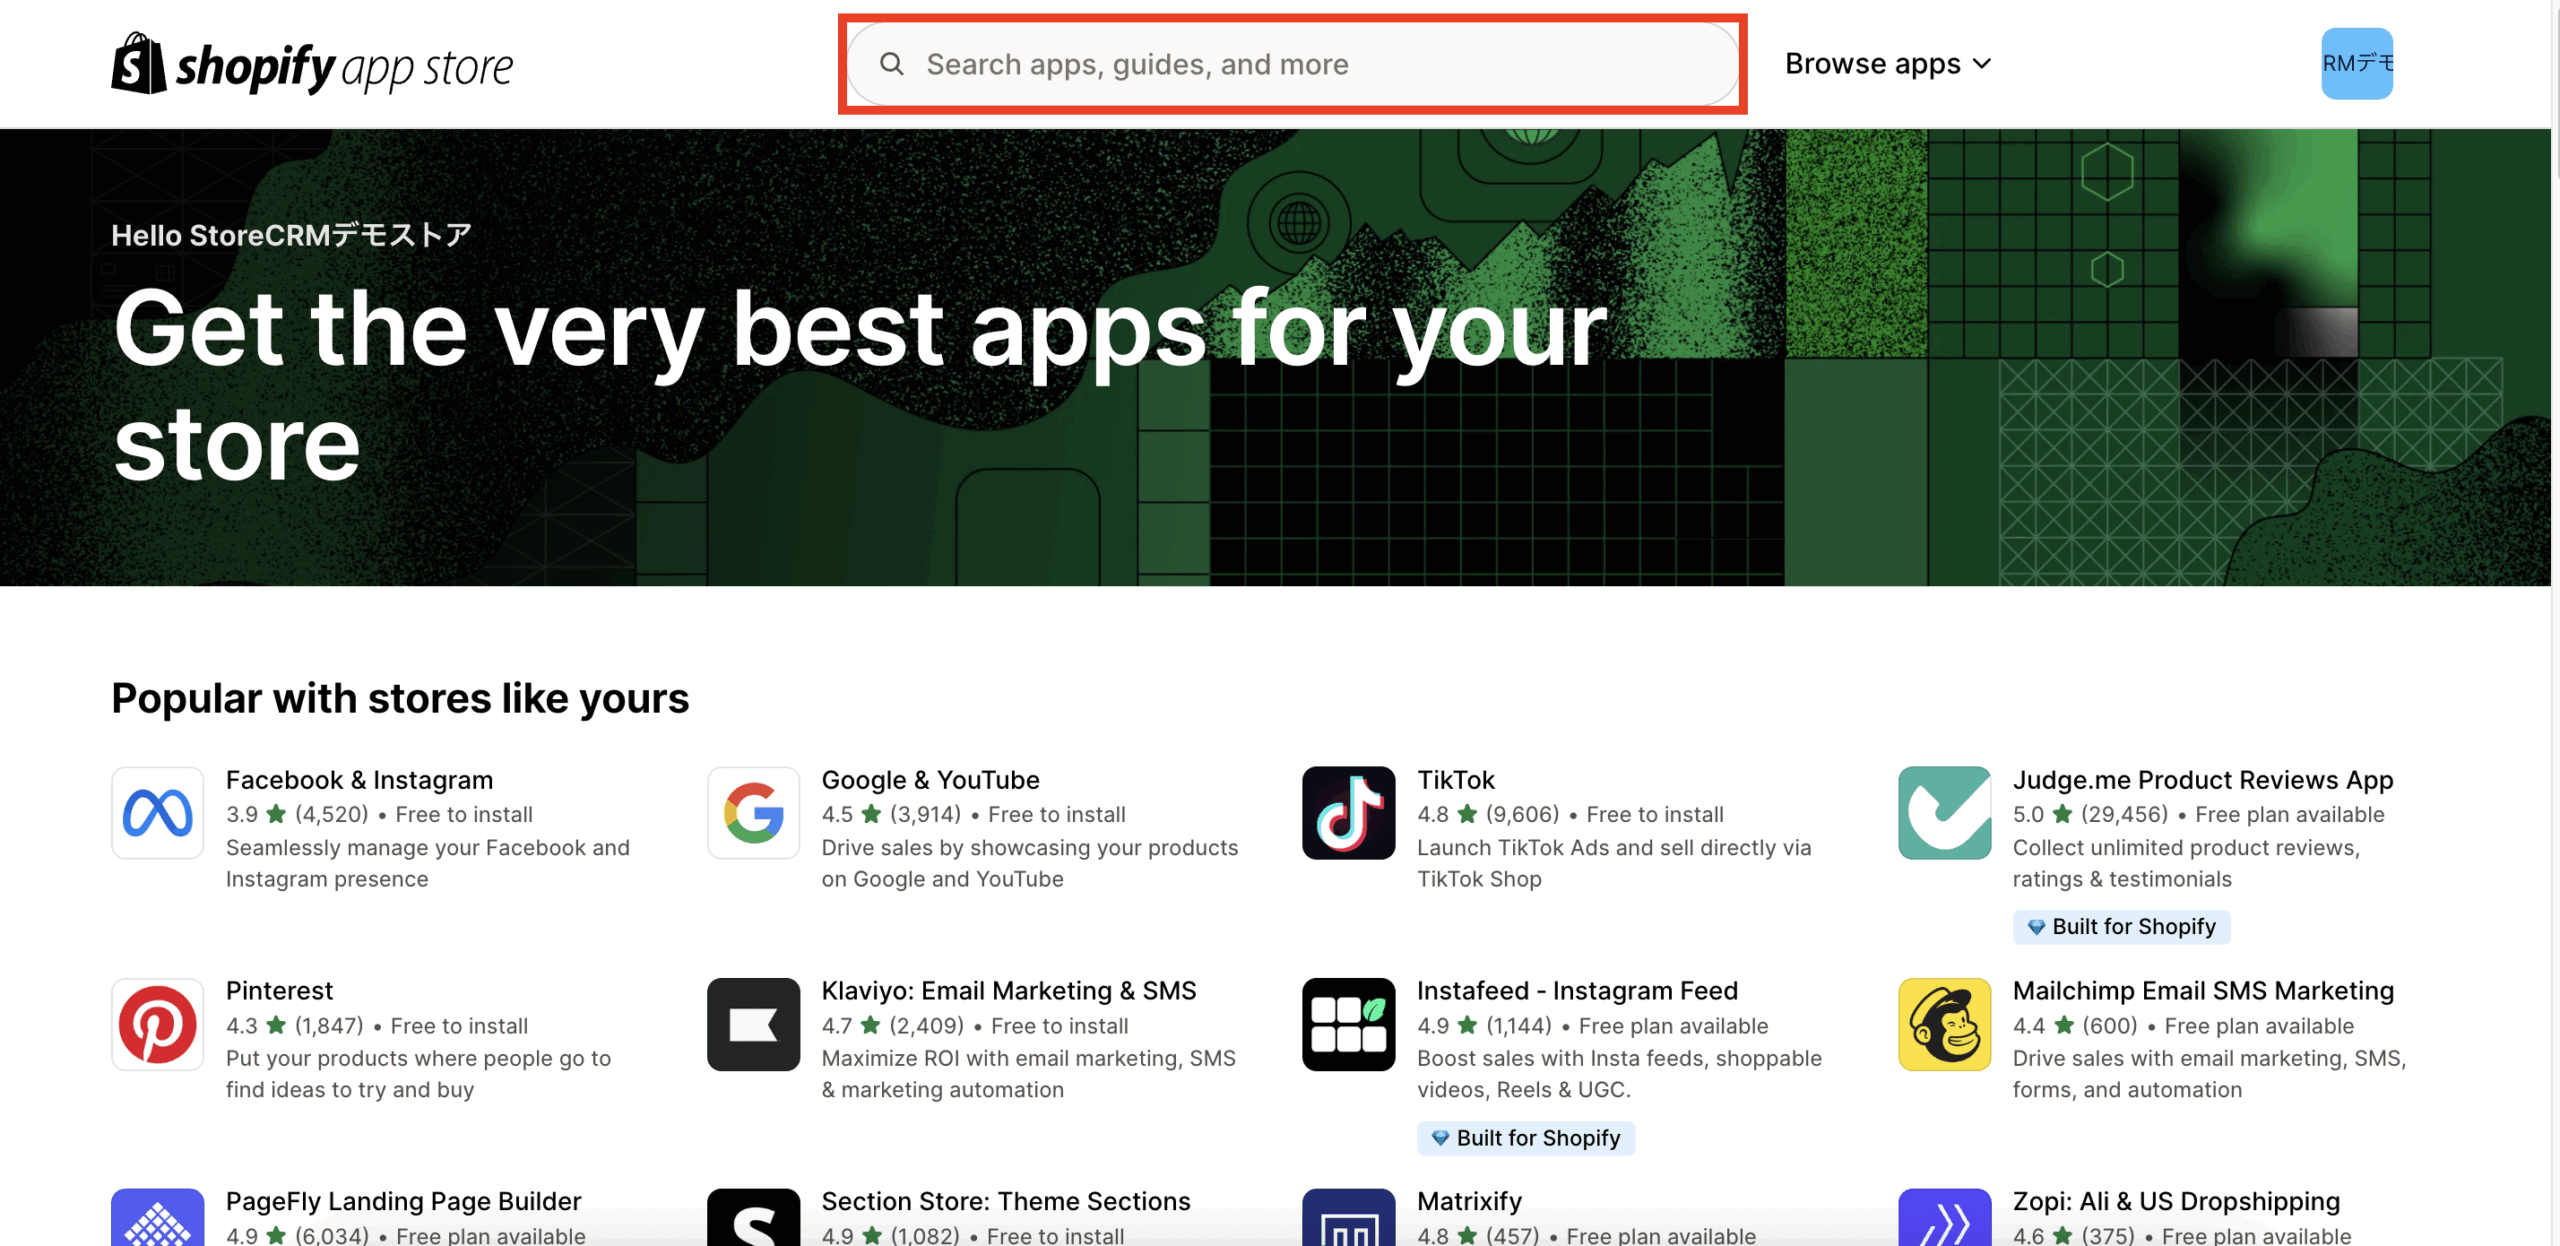Open the Section Store app icon
This screenshot has height=1246, width=2560.
pos(753,1217)
